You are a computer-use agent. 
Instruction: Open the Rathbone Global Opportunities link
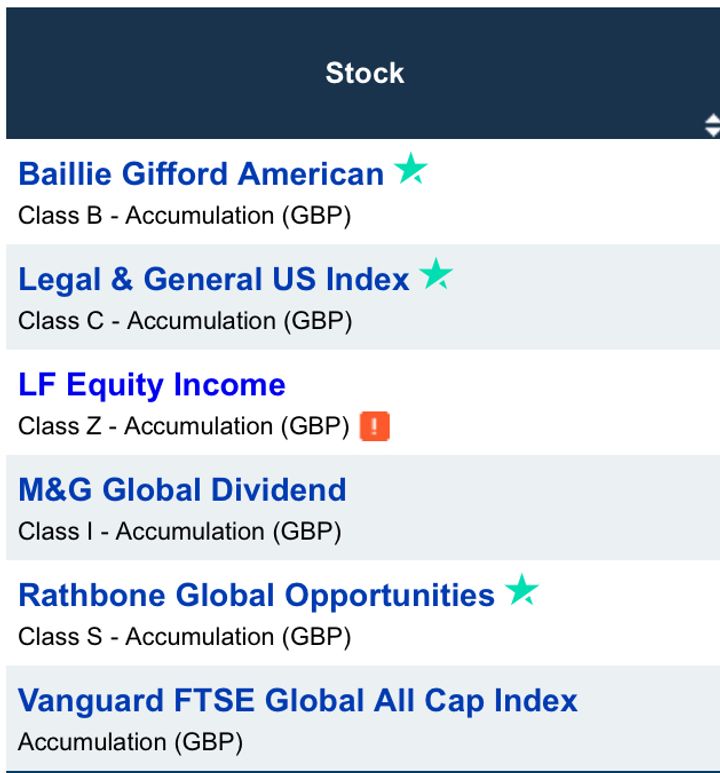pyautogui.click(x=256, y=595)
